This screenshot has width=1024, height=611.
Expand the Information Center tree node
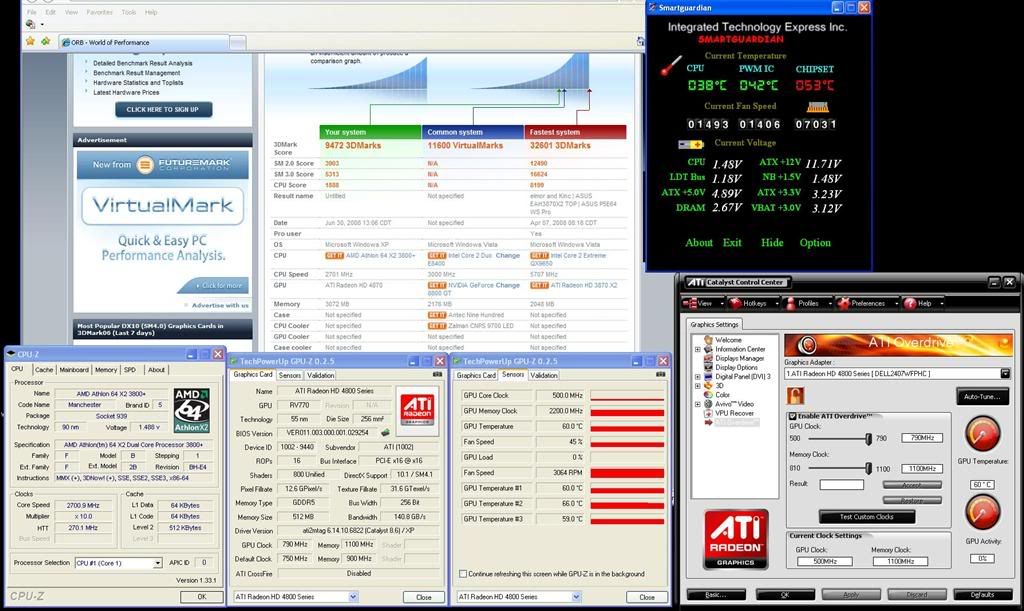point(698,349)
